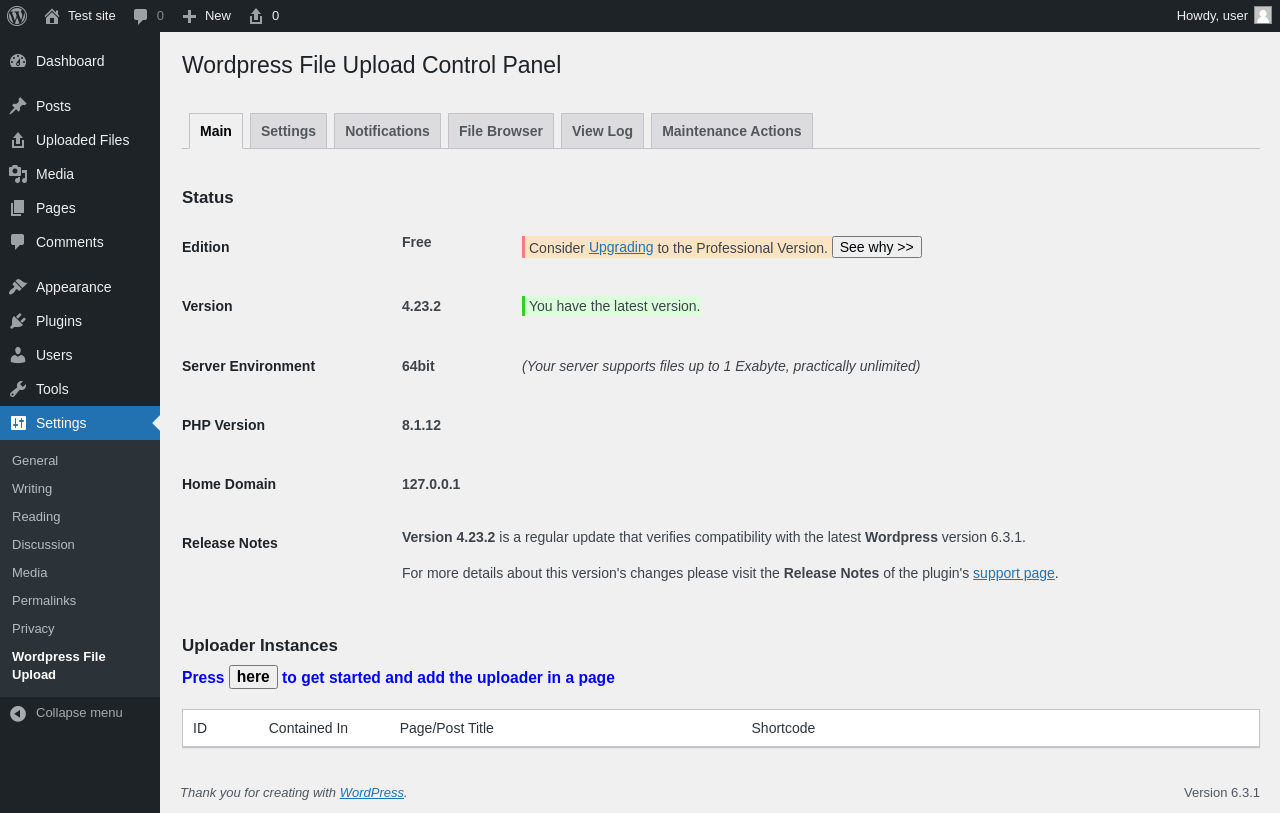
Task: Click the Appearance paintbrush icon
Action: [18, 287]
